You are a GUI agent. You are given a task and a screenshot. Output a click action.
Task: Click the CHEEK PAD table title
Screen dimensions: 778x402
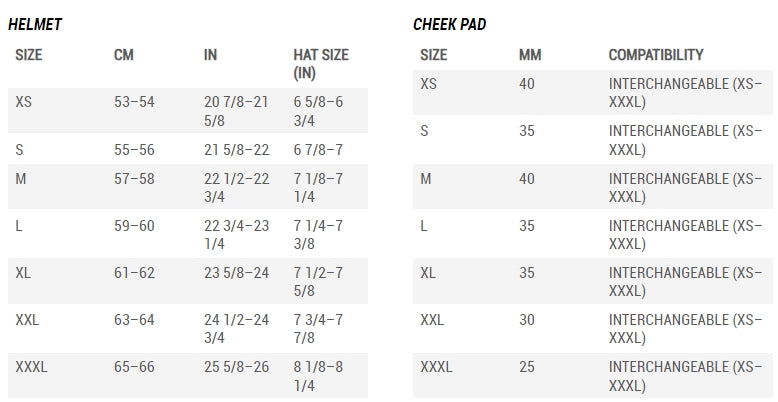click(x=450, y=24)
